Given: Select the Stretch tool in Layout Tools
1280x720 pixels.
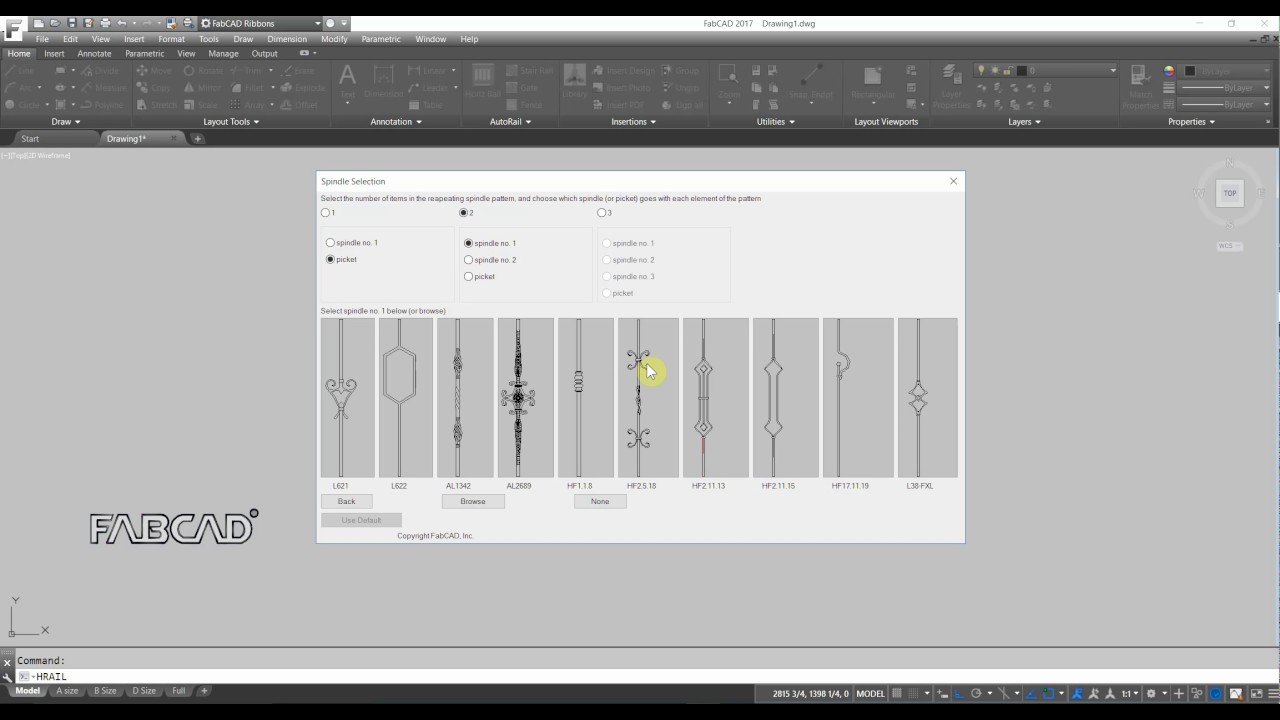Looking at the screenshot, I should pyautogui.click(x=155, y=104).
